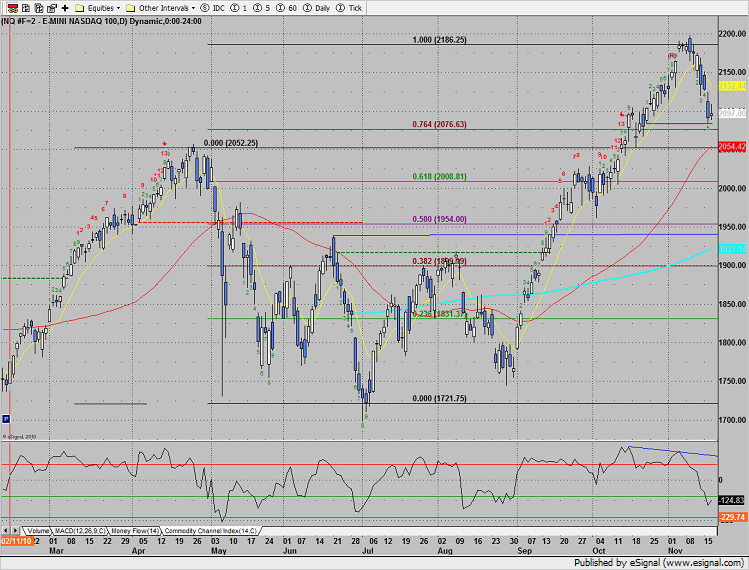Switch to the 5-minute interval

tap(262, 8)
